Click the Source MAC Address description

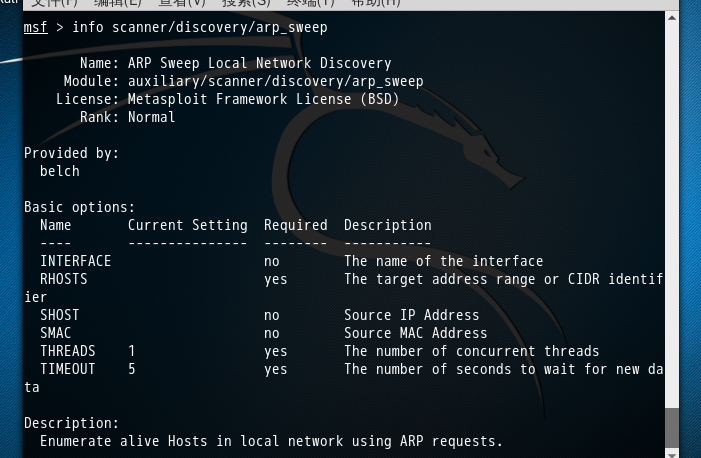point(415,333)
